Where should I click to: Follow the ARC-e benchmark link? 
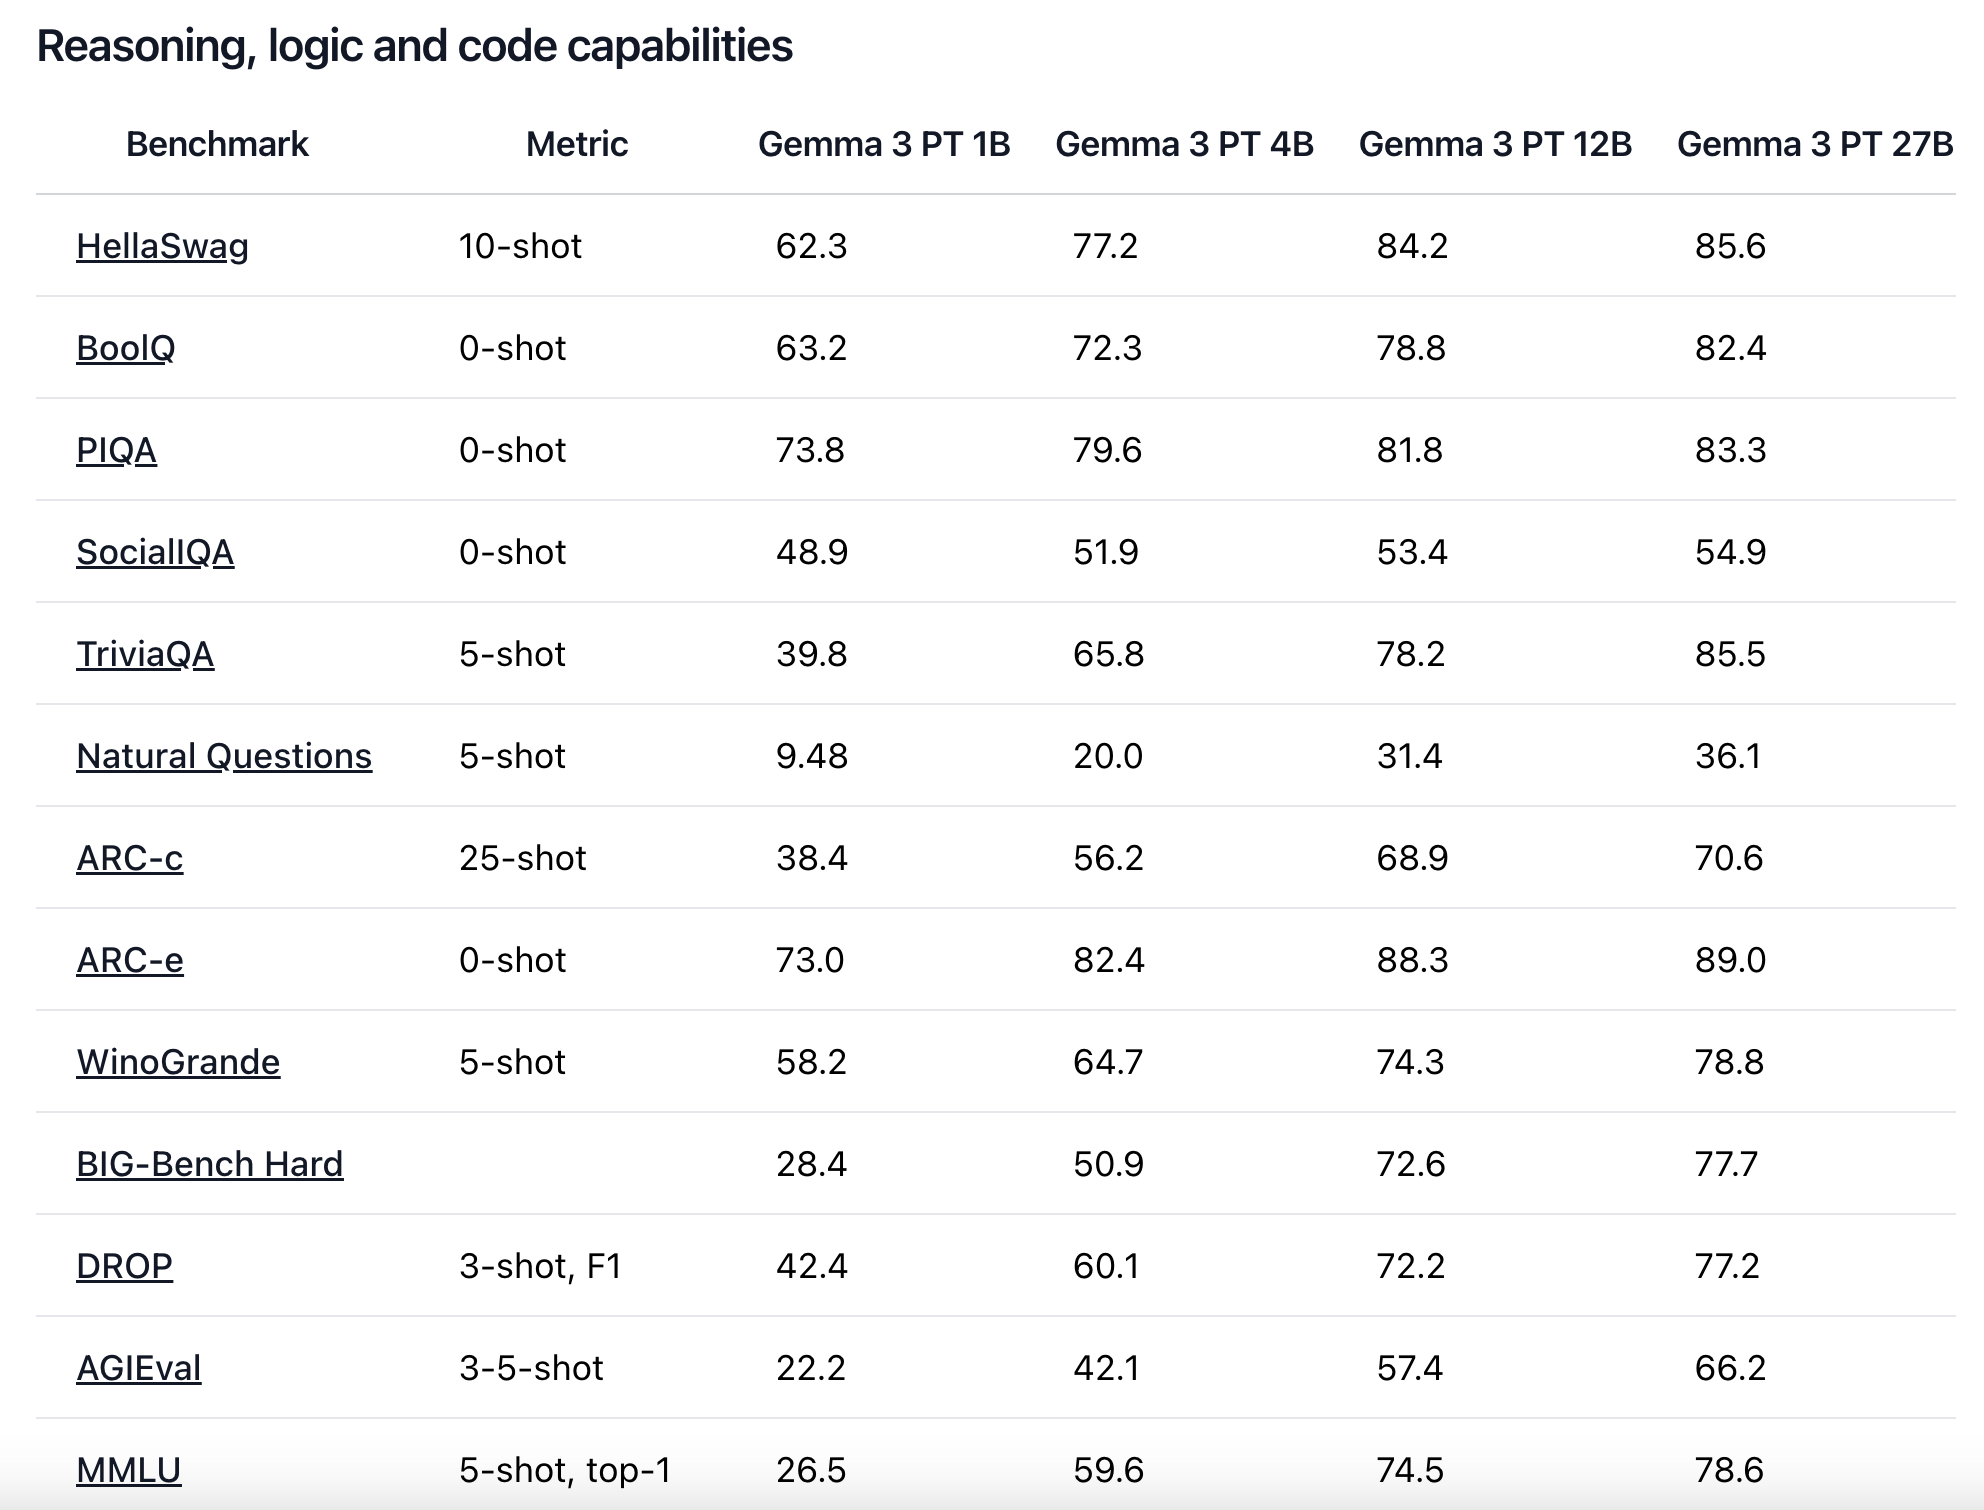coord(129,960)
